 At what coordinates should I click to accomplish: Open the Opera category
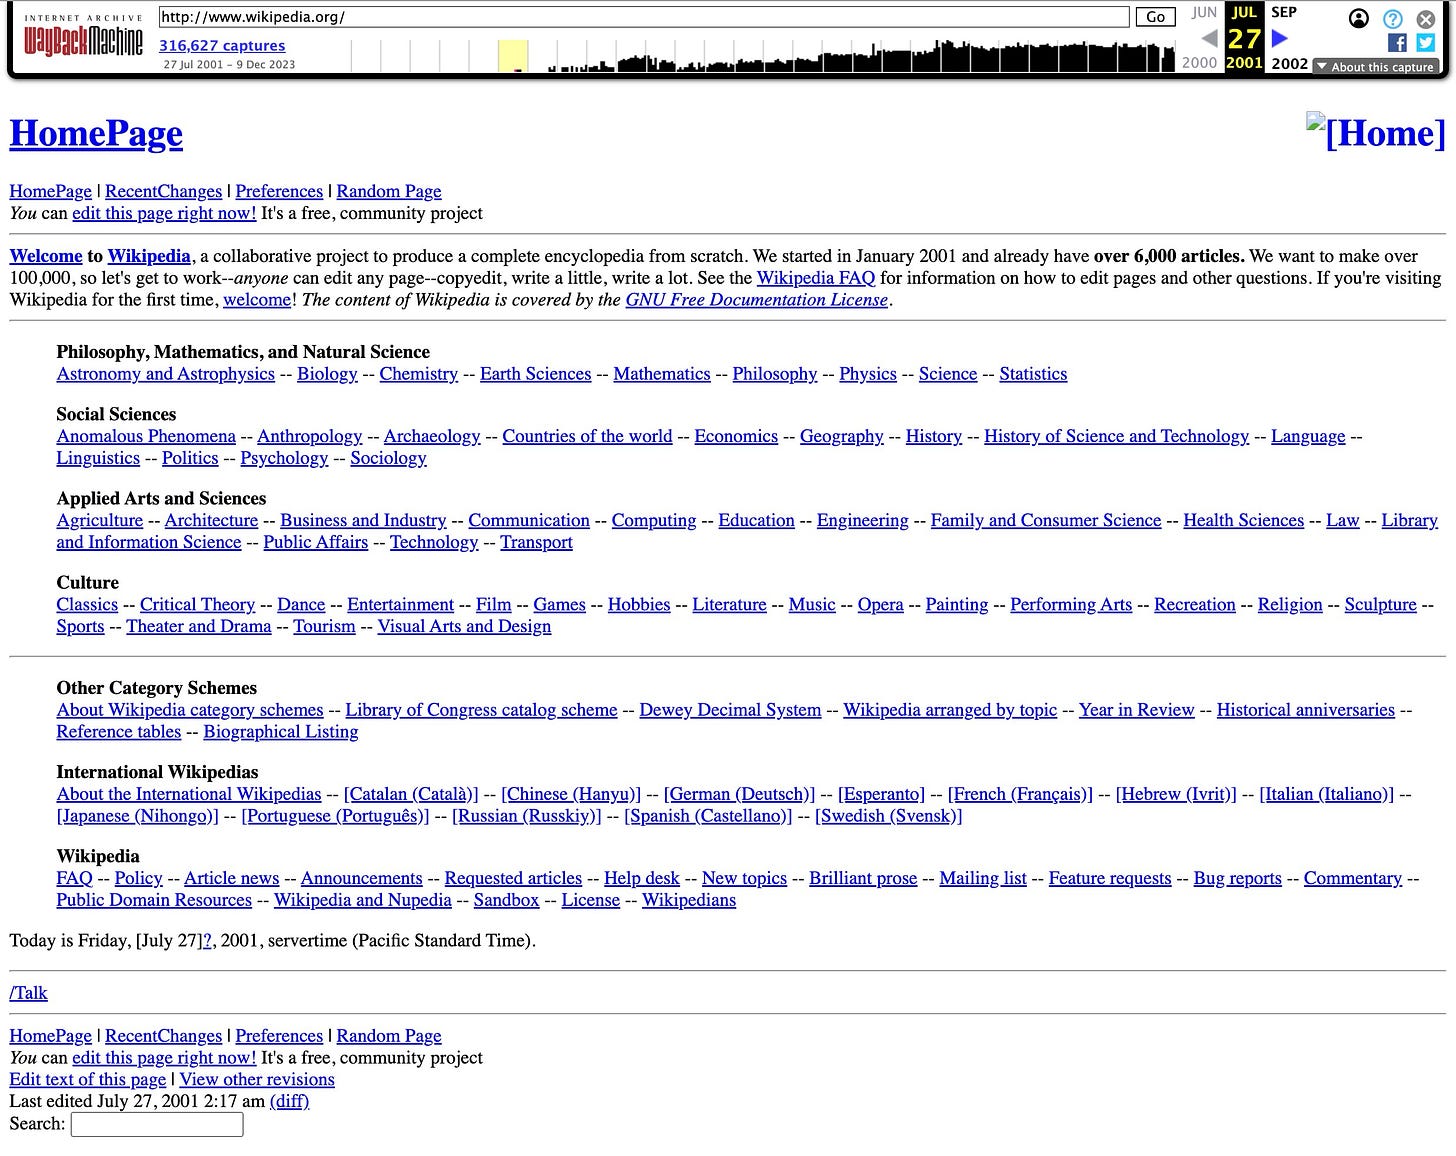(881, 604)
